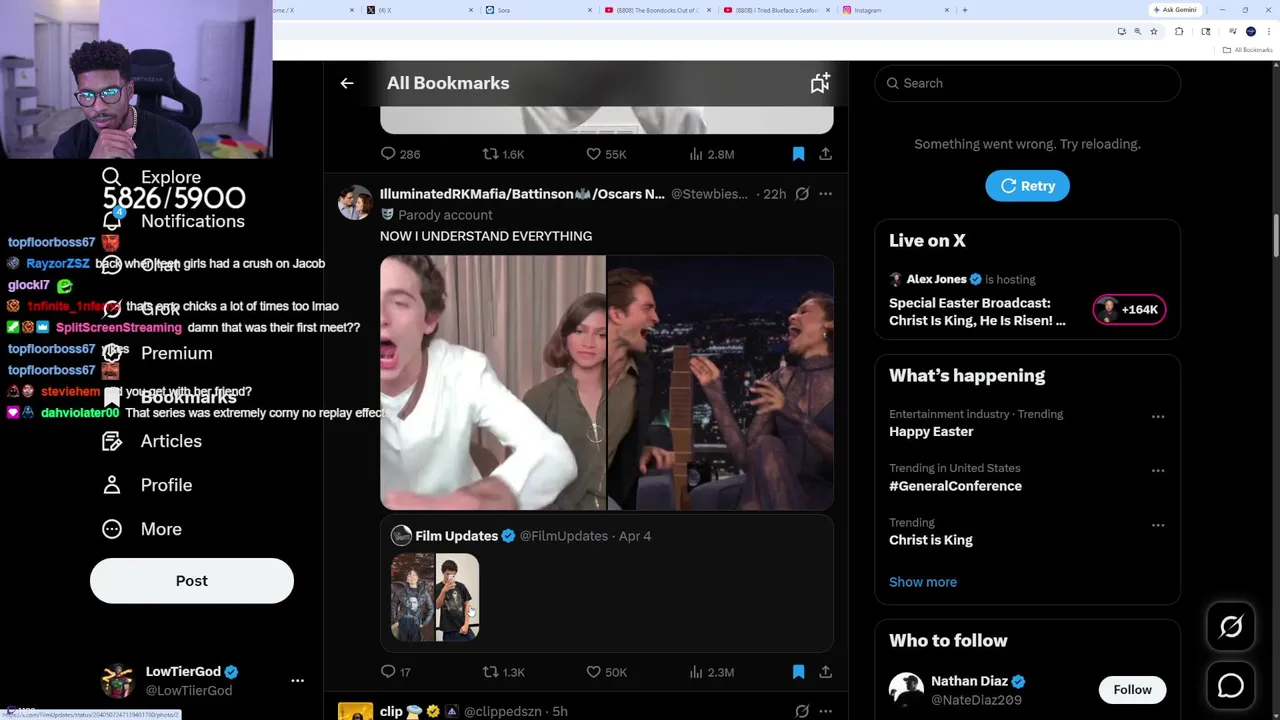1280x720 pixels.
Task: Show more trending topics
Action: tap(923, 582)
